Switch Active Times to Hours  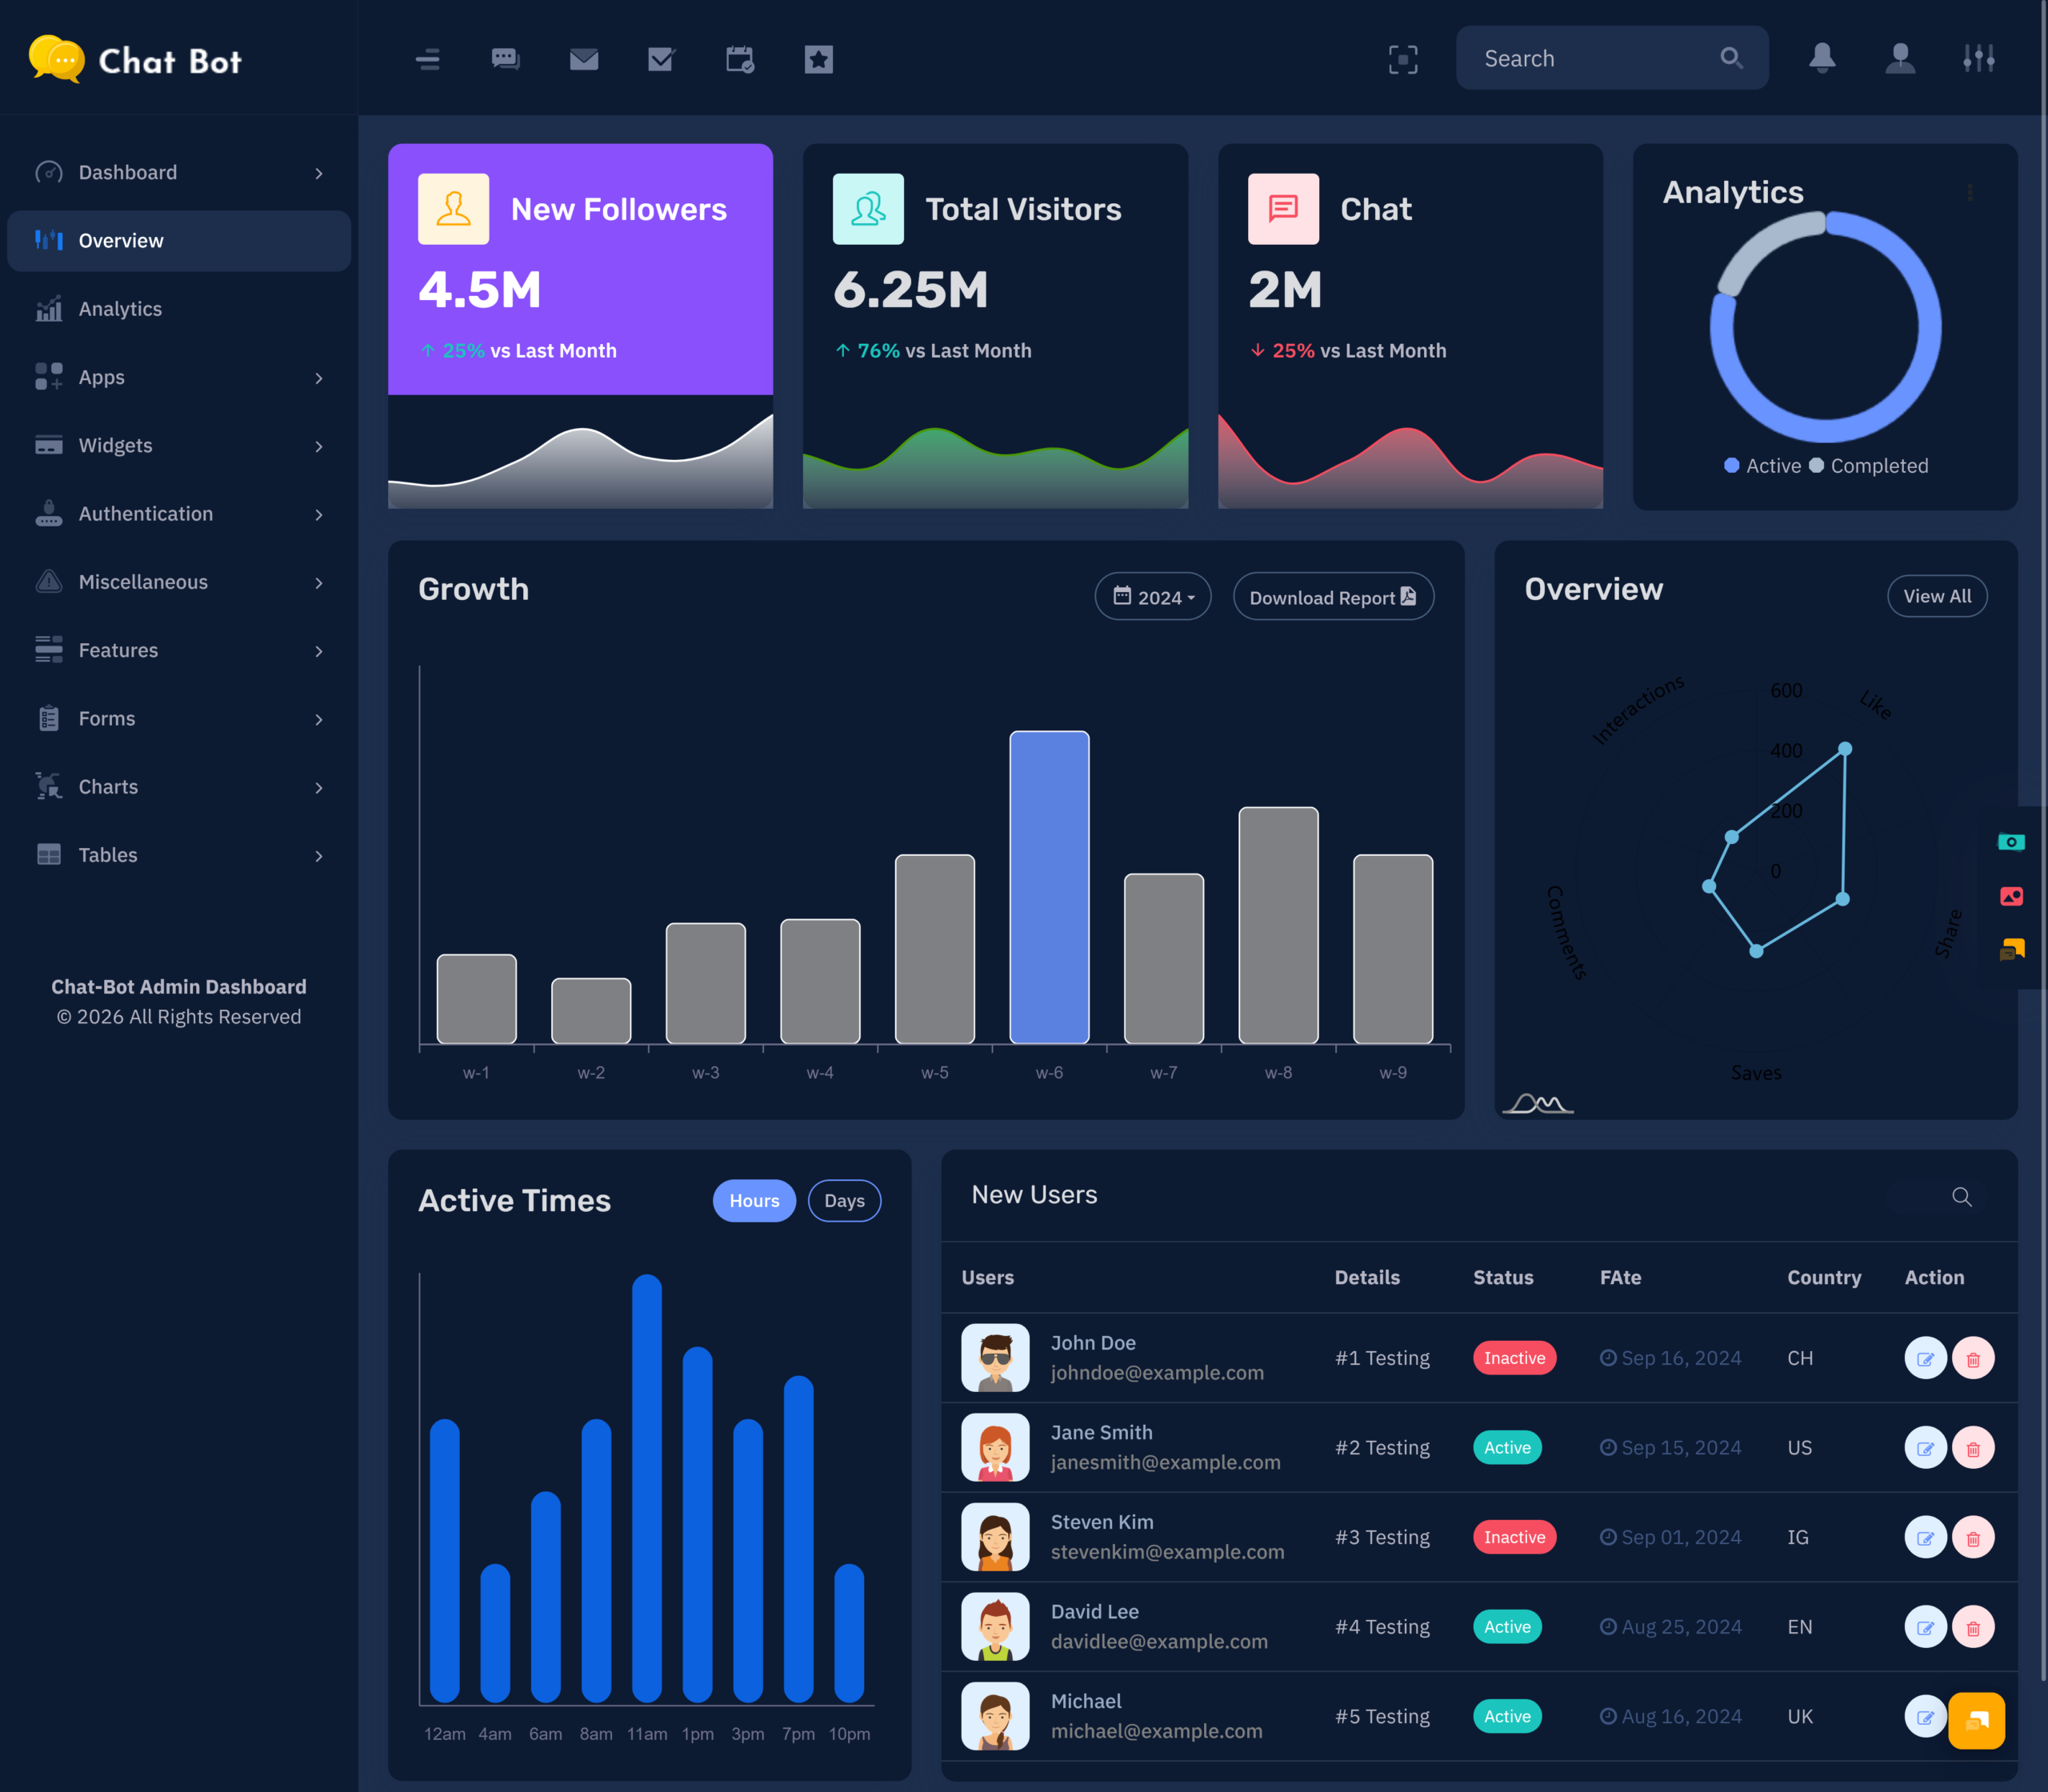click(754, 1201)
